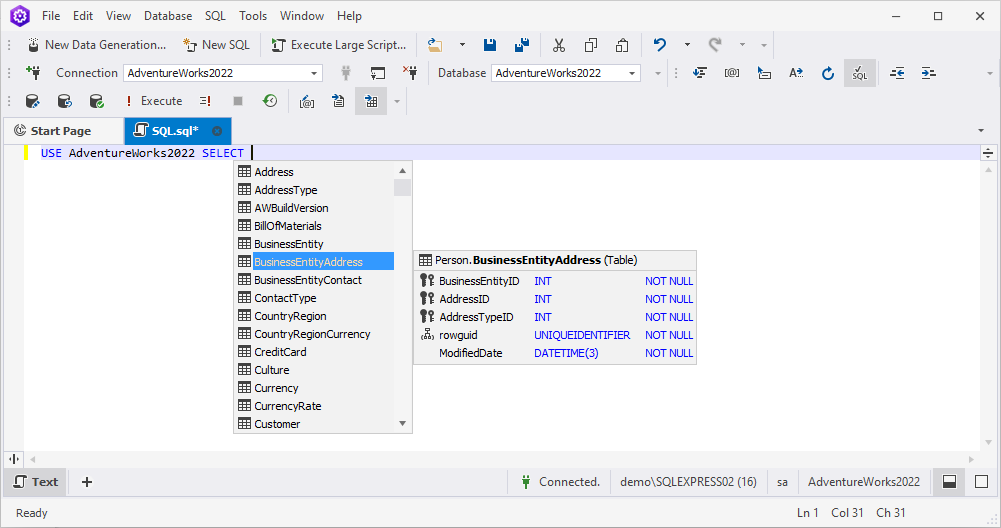This screenshot has width=1001, height=528.
Task: Click the Copy icon
Action: (591, 45)
